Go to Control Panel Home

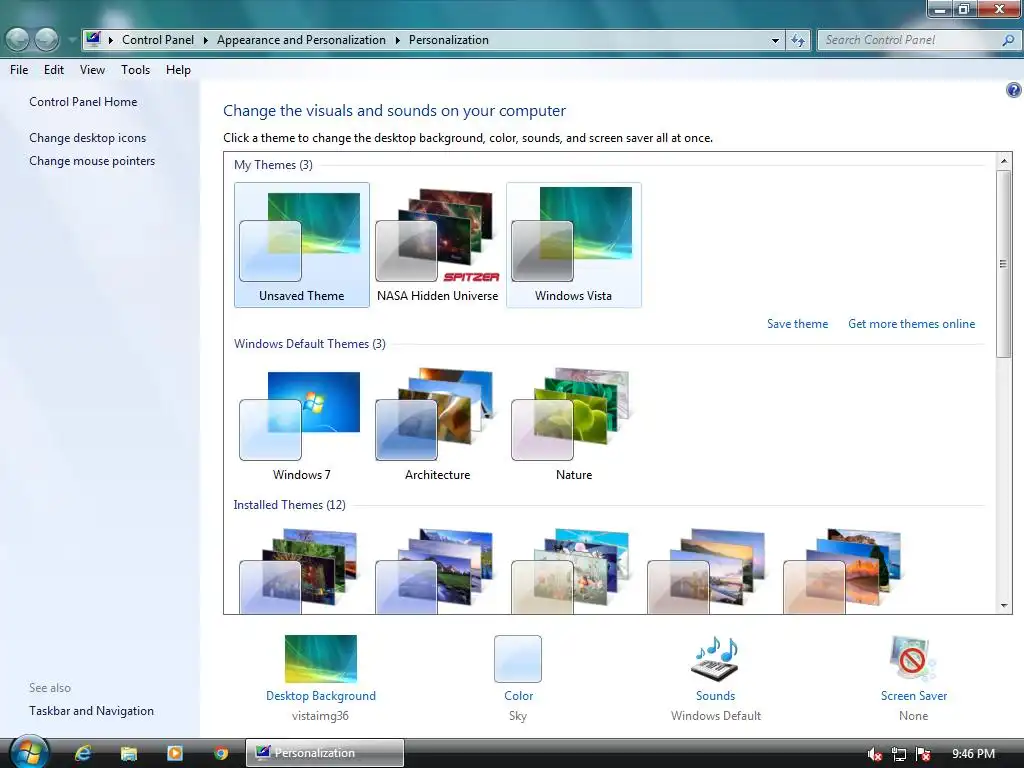(83, 102)
